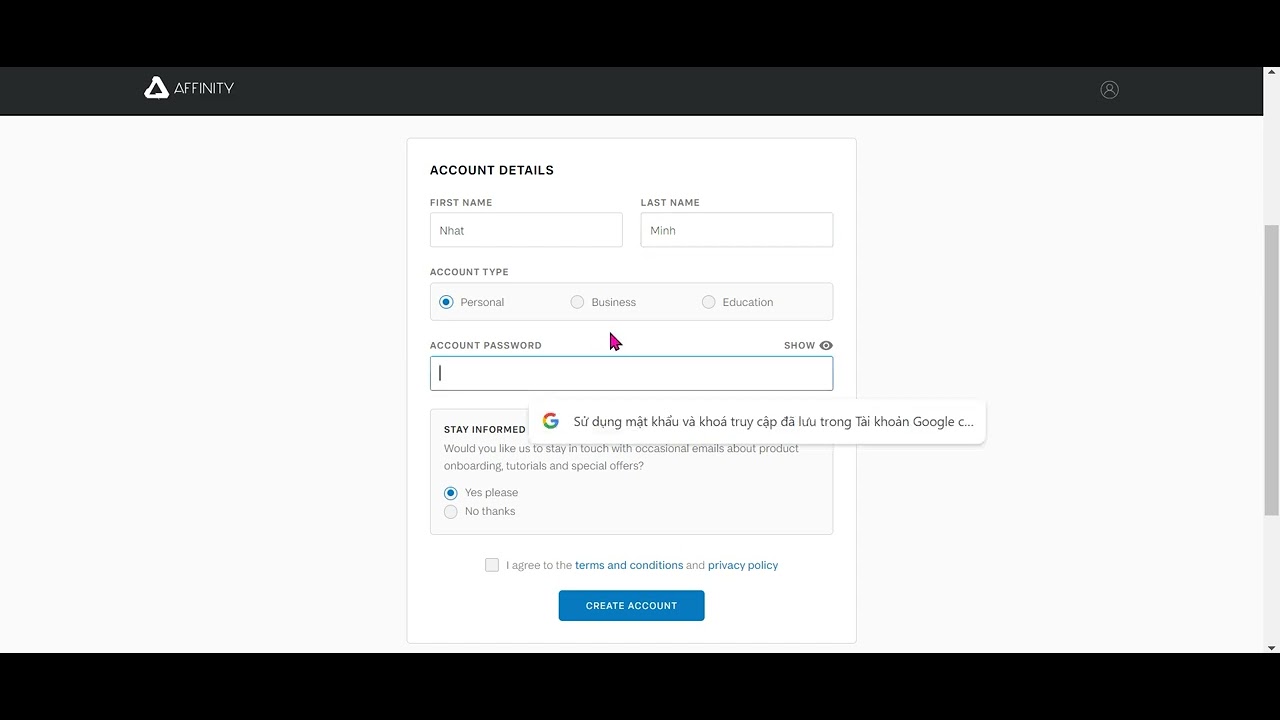The width and height of the screenshot is (1280, 720).
Task: Use saved Google password suggestion
Action: click(773, 422)
